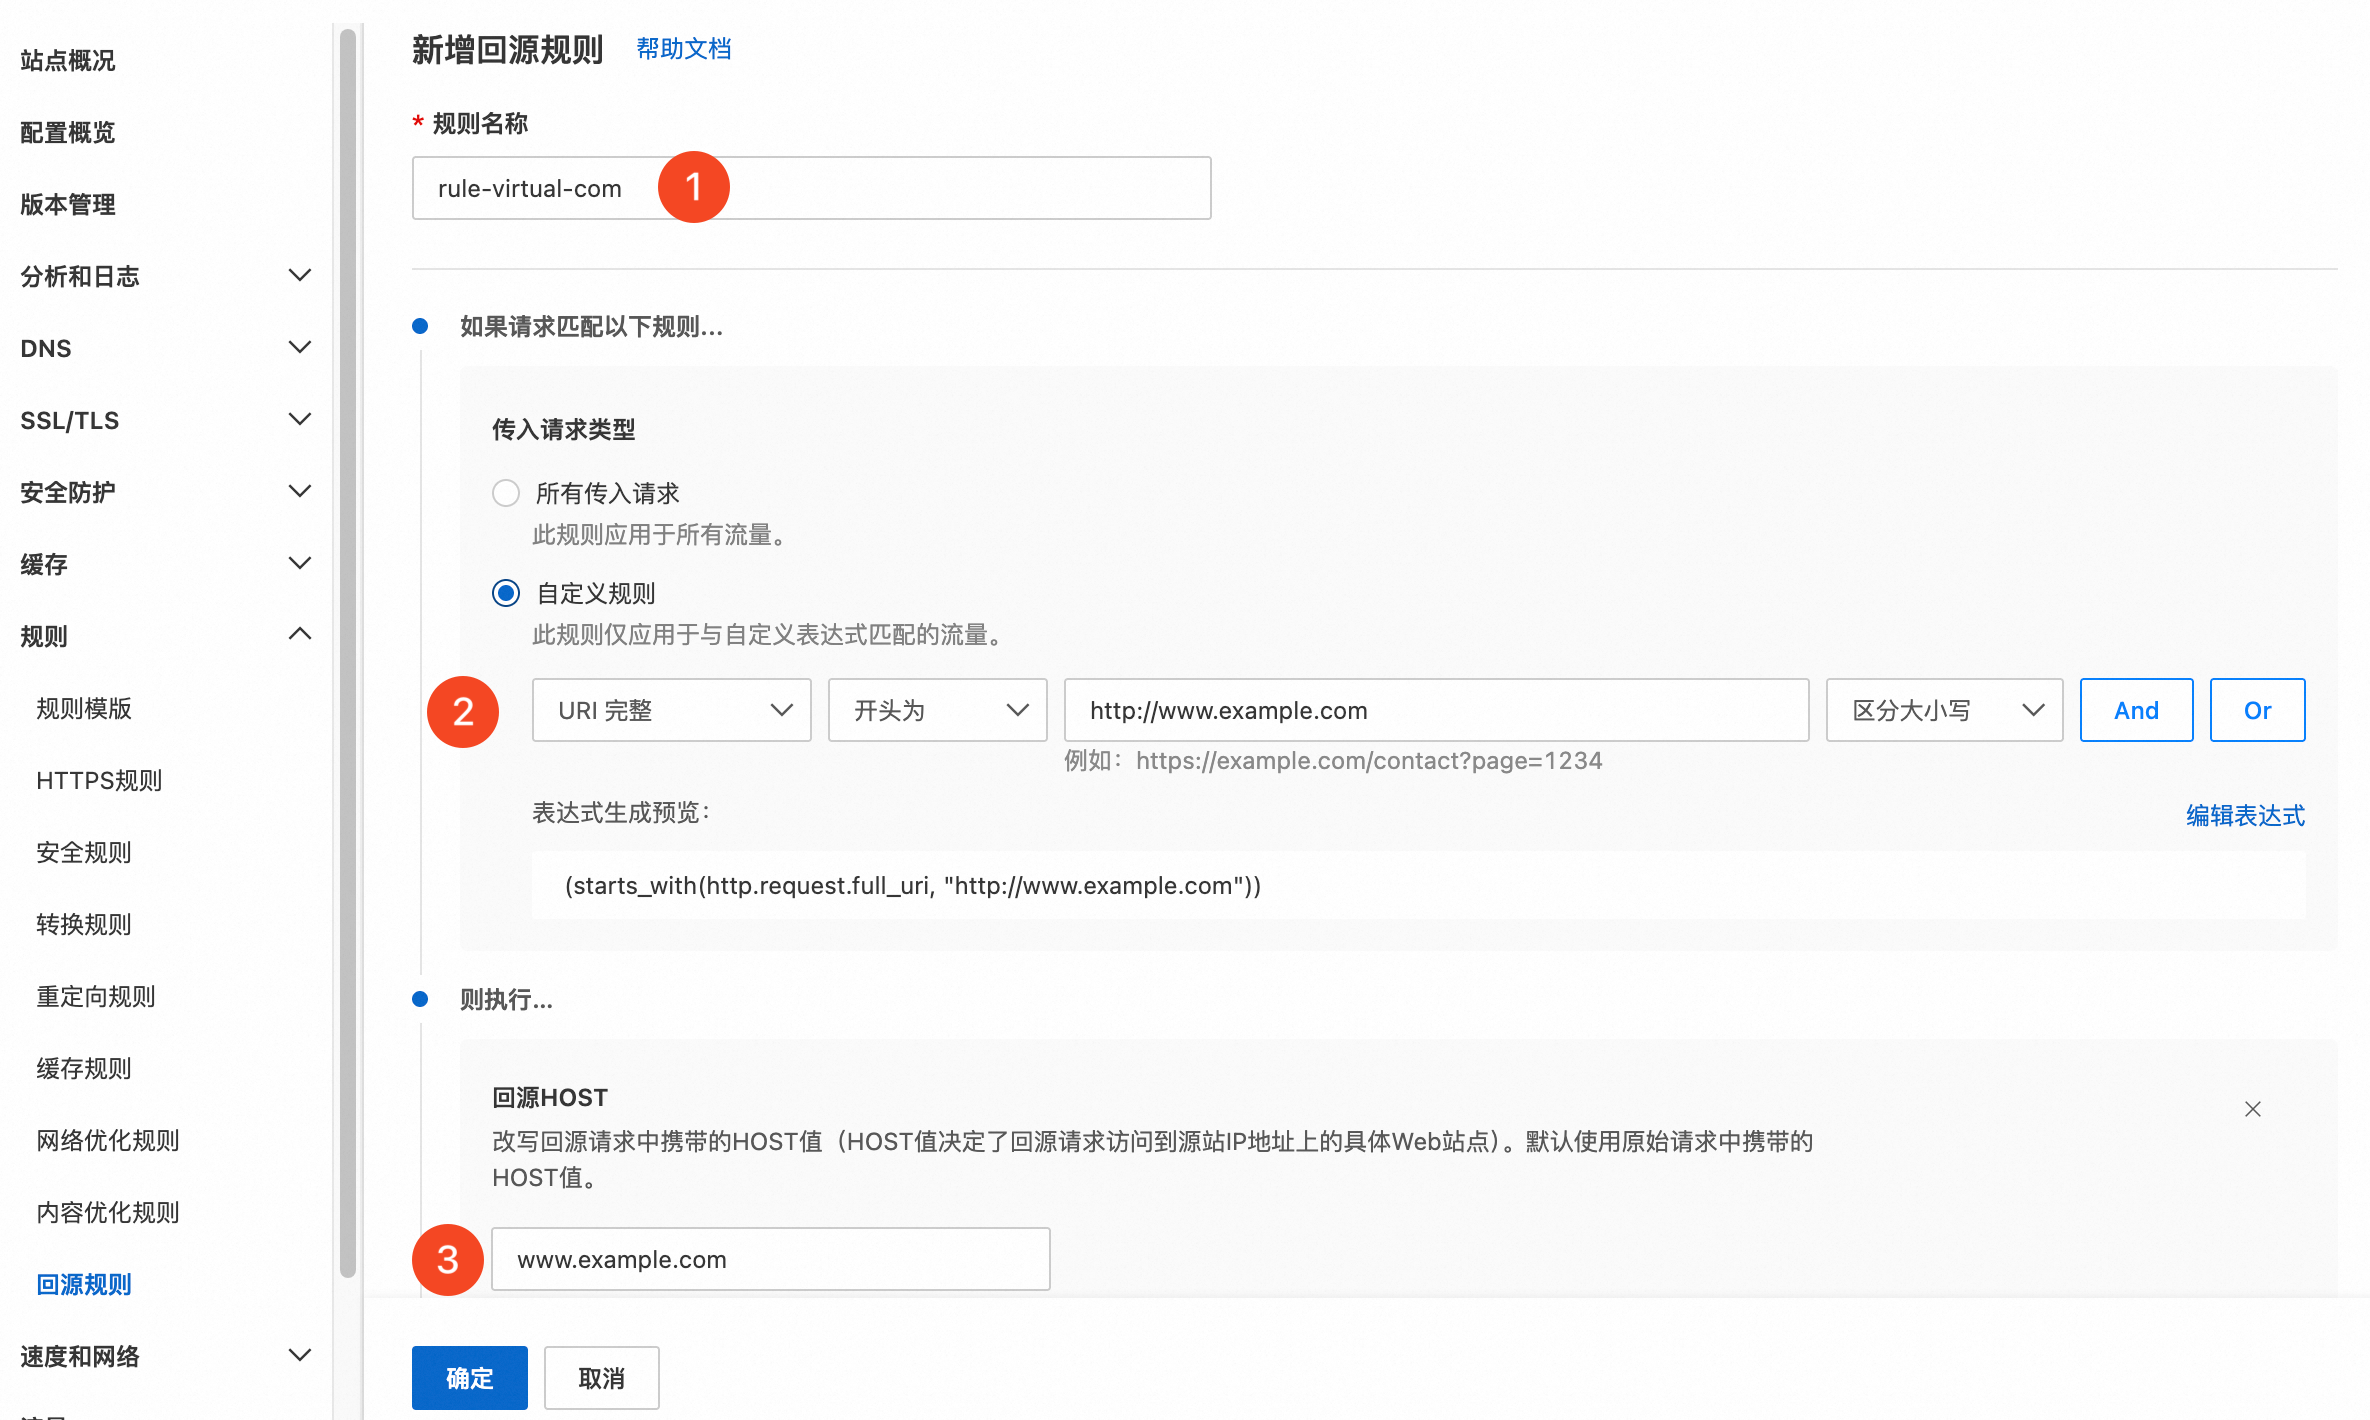The height and width of the screenshot is (1420, 2370).
Task: Expand the 缓存 sidebar section
Action: (299, 563)
